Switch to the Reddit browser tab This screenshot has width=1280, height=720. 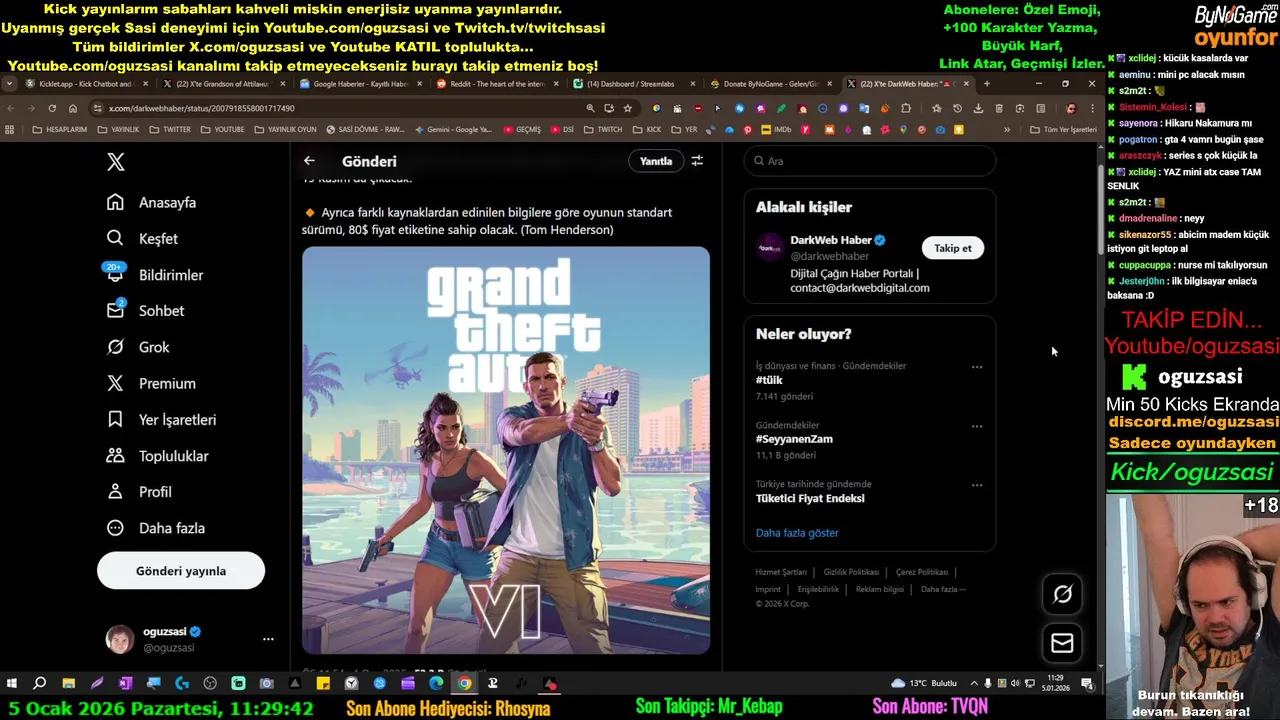click(x=497, y=84)
